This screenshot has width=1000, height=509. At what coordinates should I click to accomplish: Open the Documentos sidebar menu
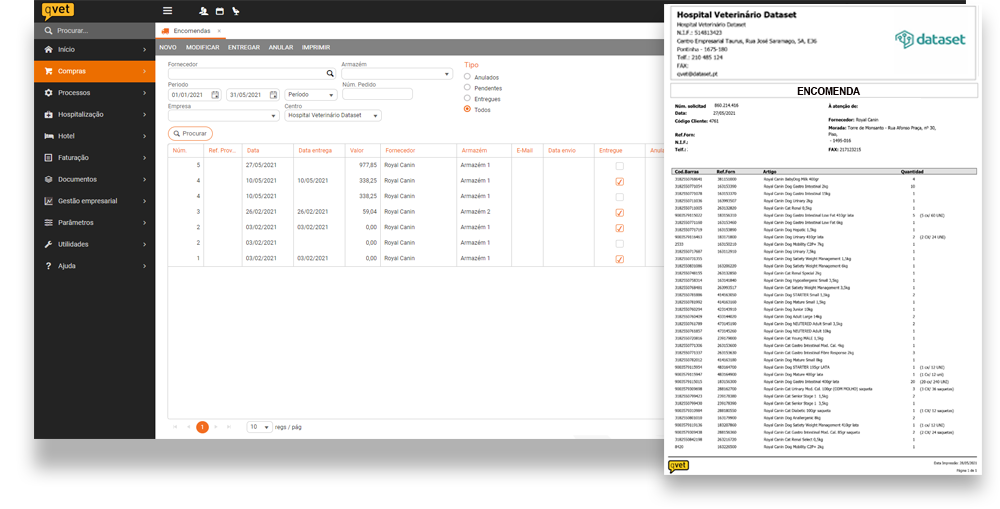tap(94, 179)
